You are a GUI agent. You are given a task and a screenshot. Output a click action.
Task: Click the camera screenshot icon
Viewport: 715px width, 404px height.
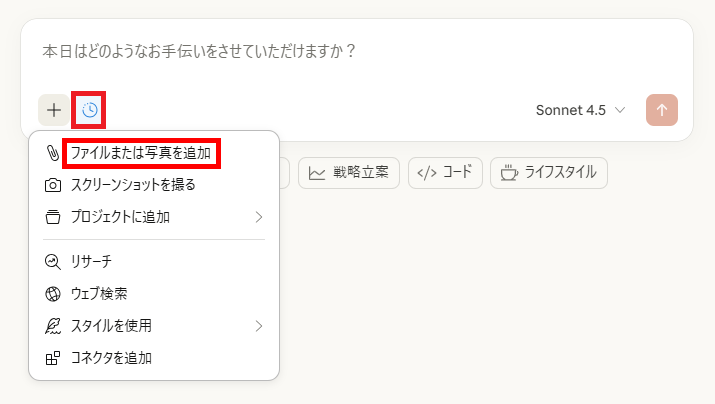53,185
